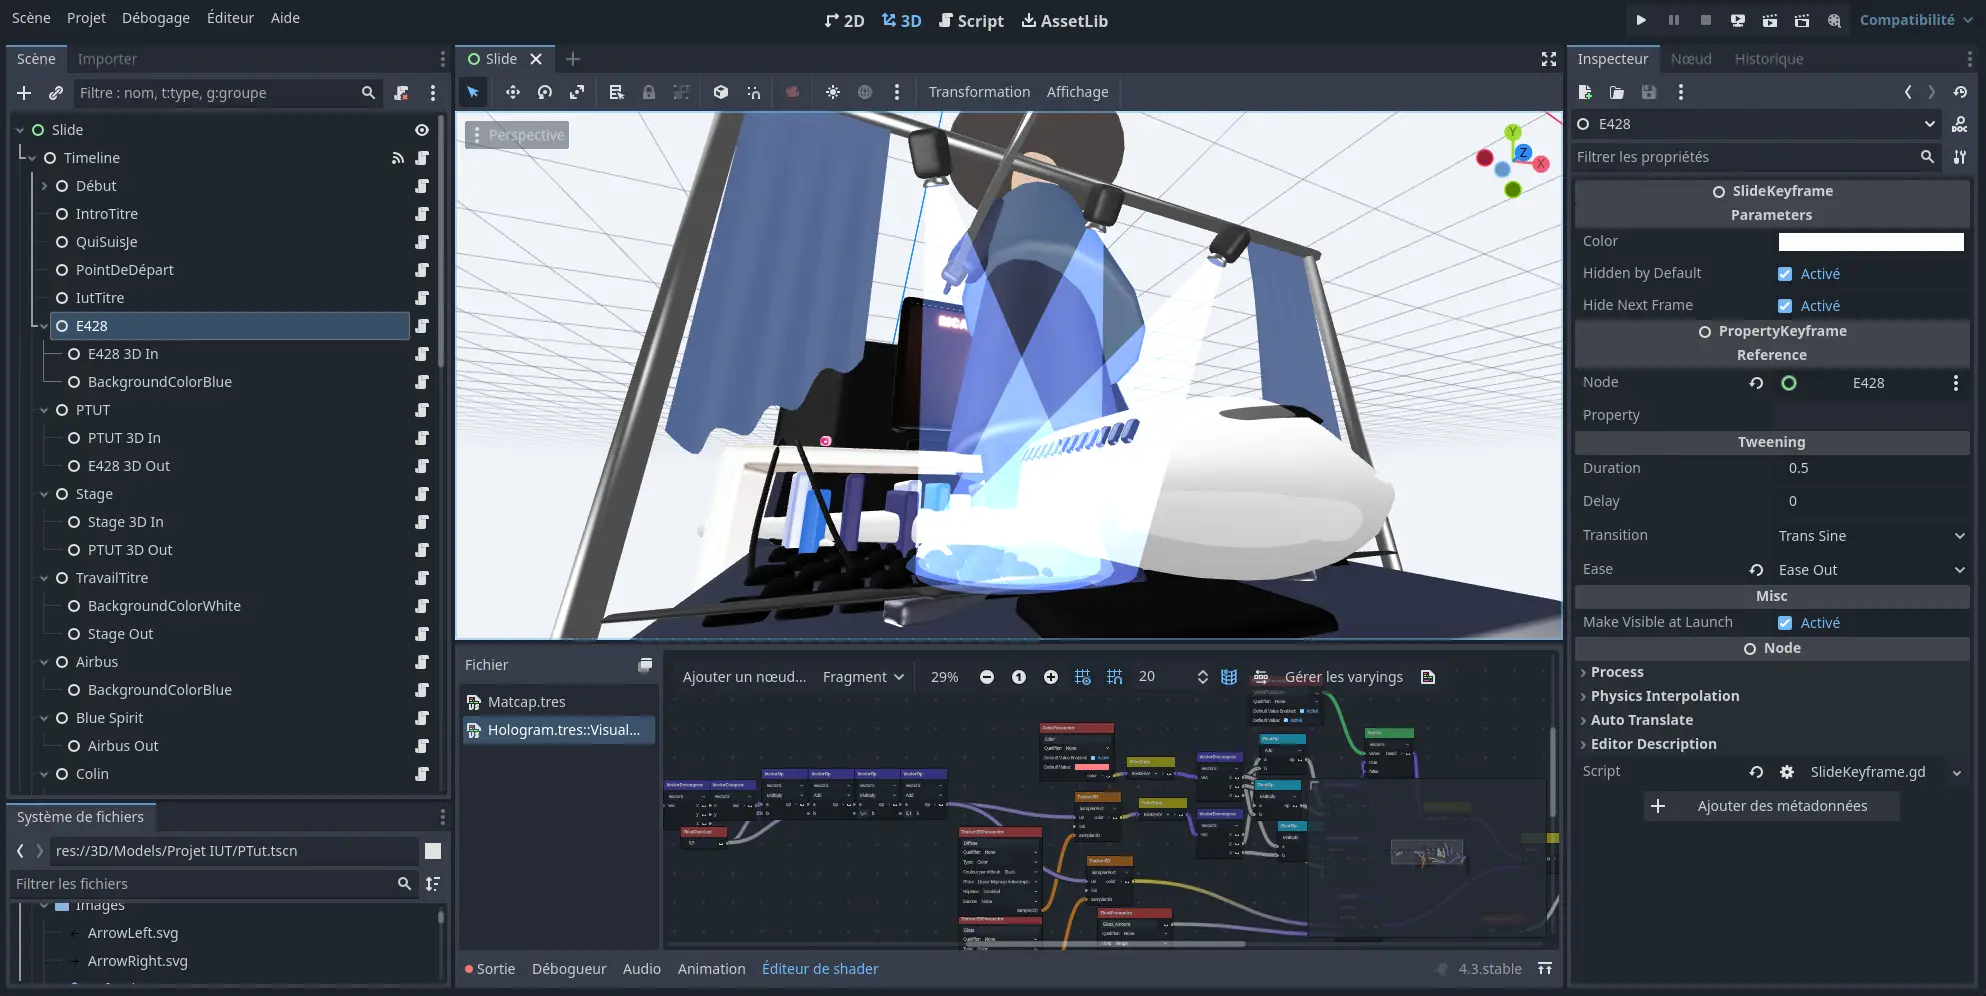Select Matcap.tres in shader file list
Image resolution: width=1986 pixels, height=996 pixels.
click(x=558, y=702)
